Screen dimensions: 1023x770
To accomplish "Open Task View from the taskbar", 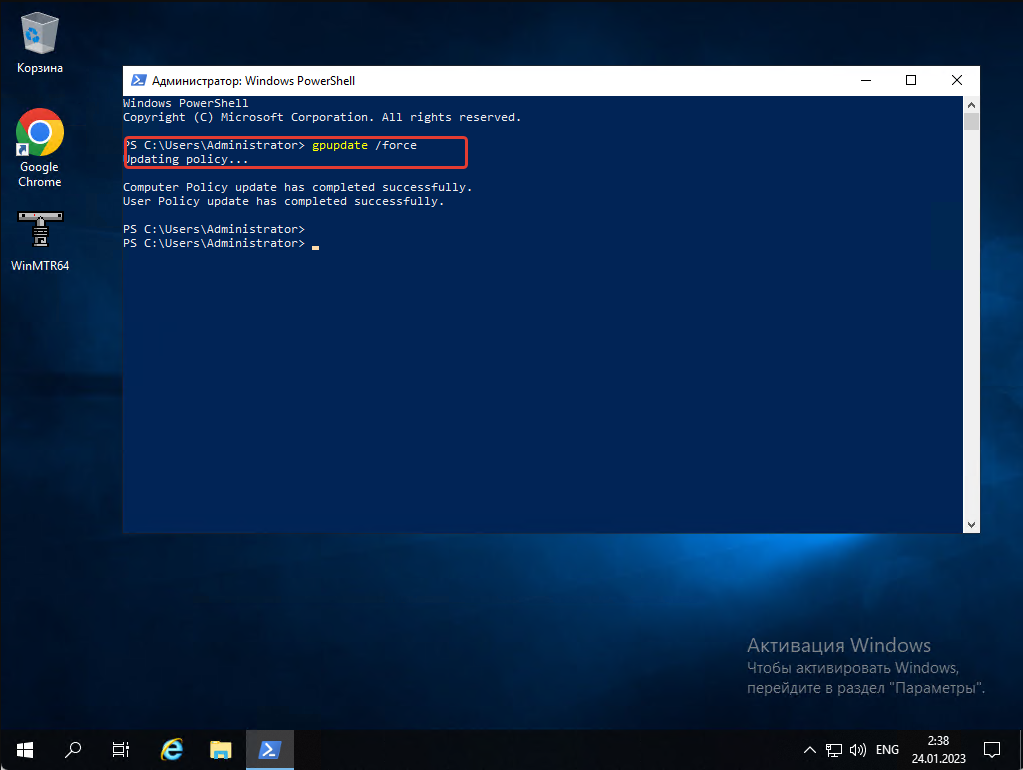I will click(120, 748).
